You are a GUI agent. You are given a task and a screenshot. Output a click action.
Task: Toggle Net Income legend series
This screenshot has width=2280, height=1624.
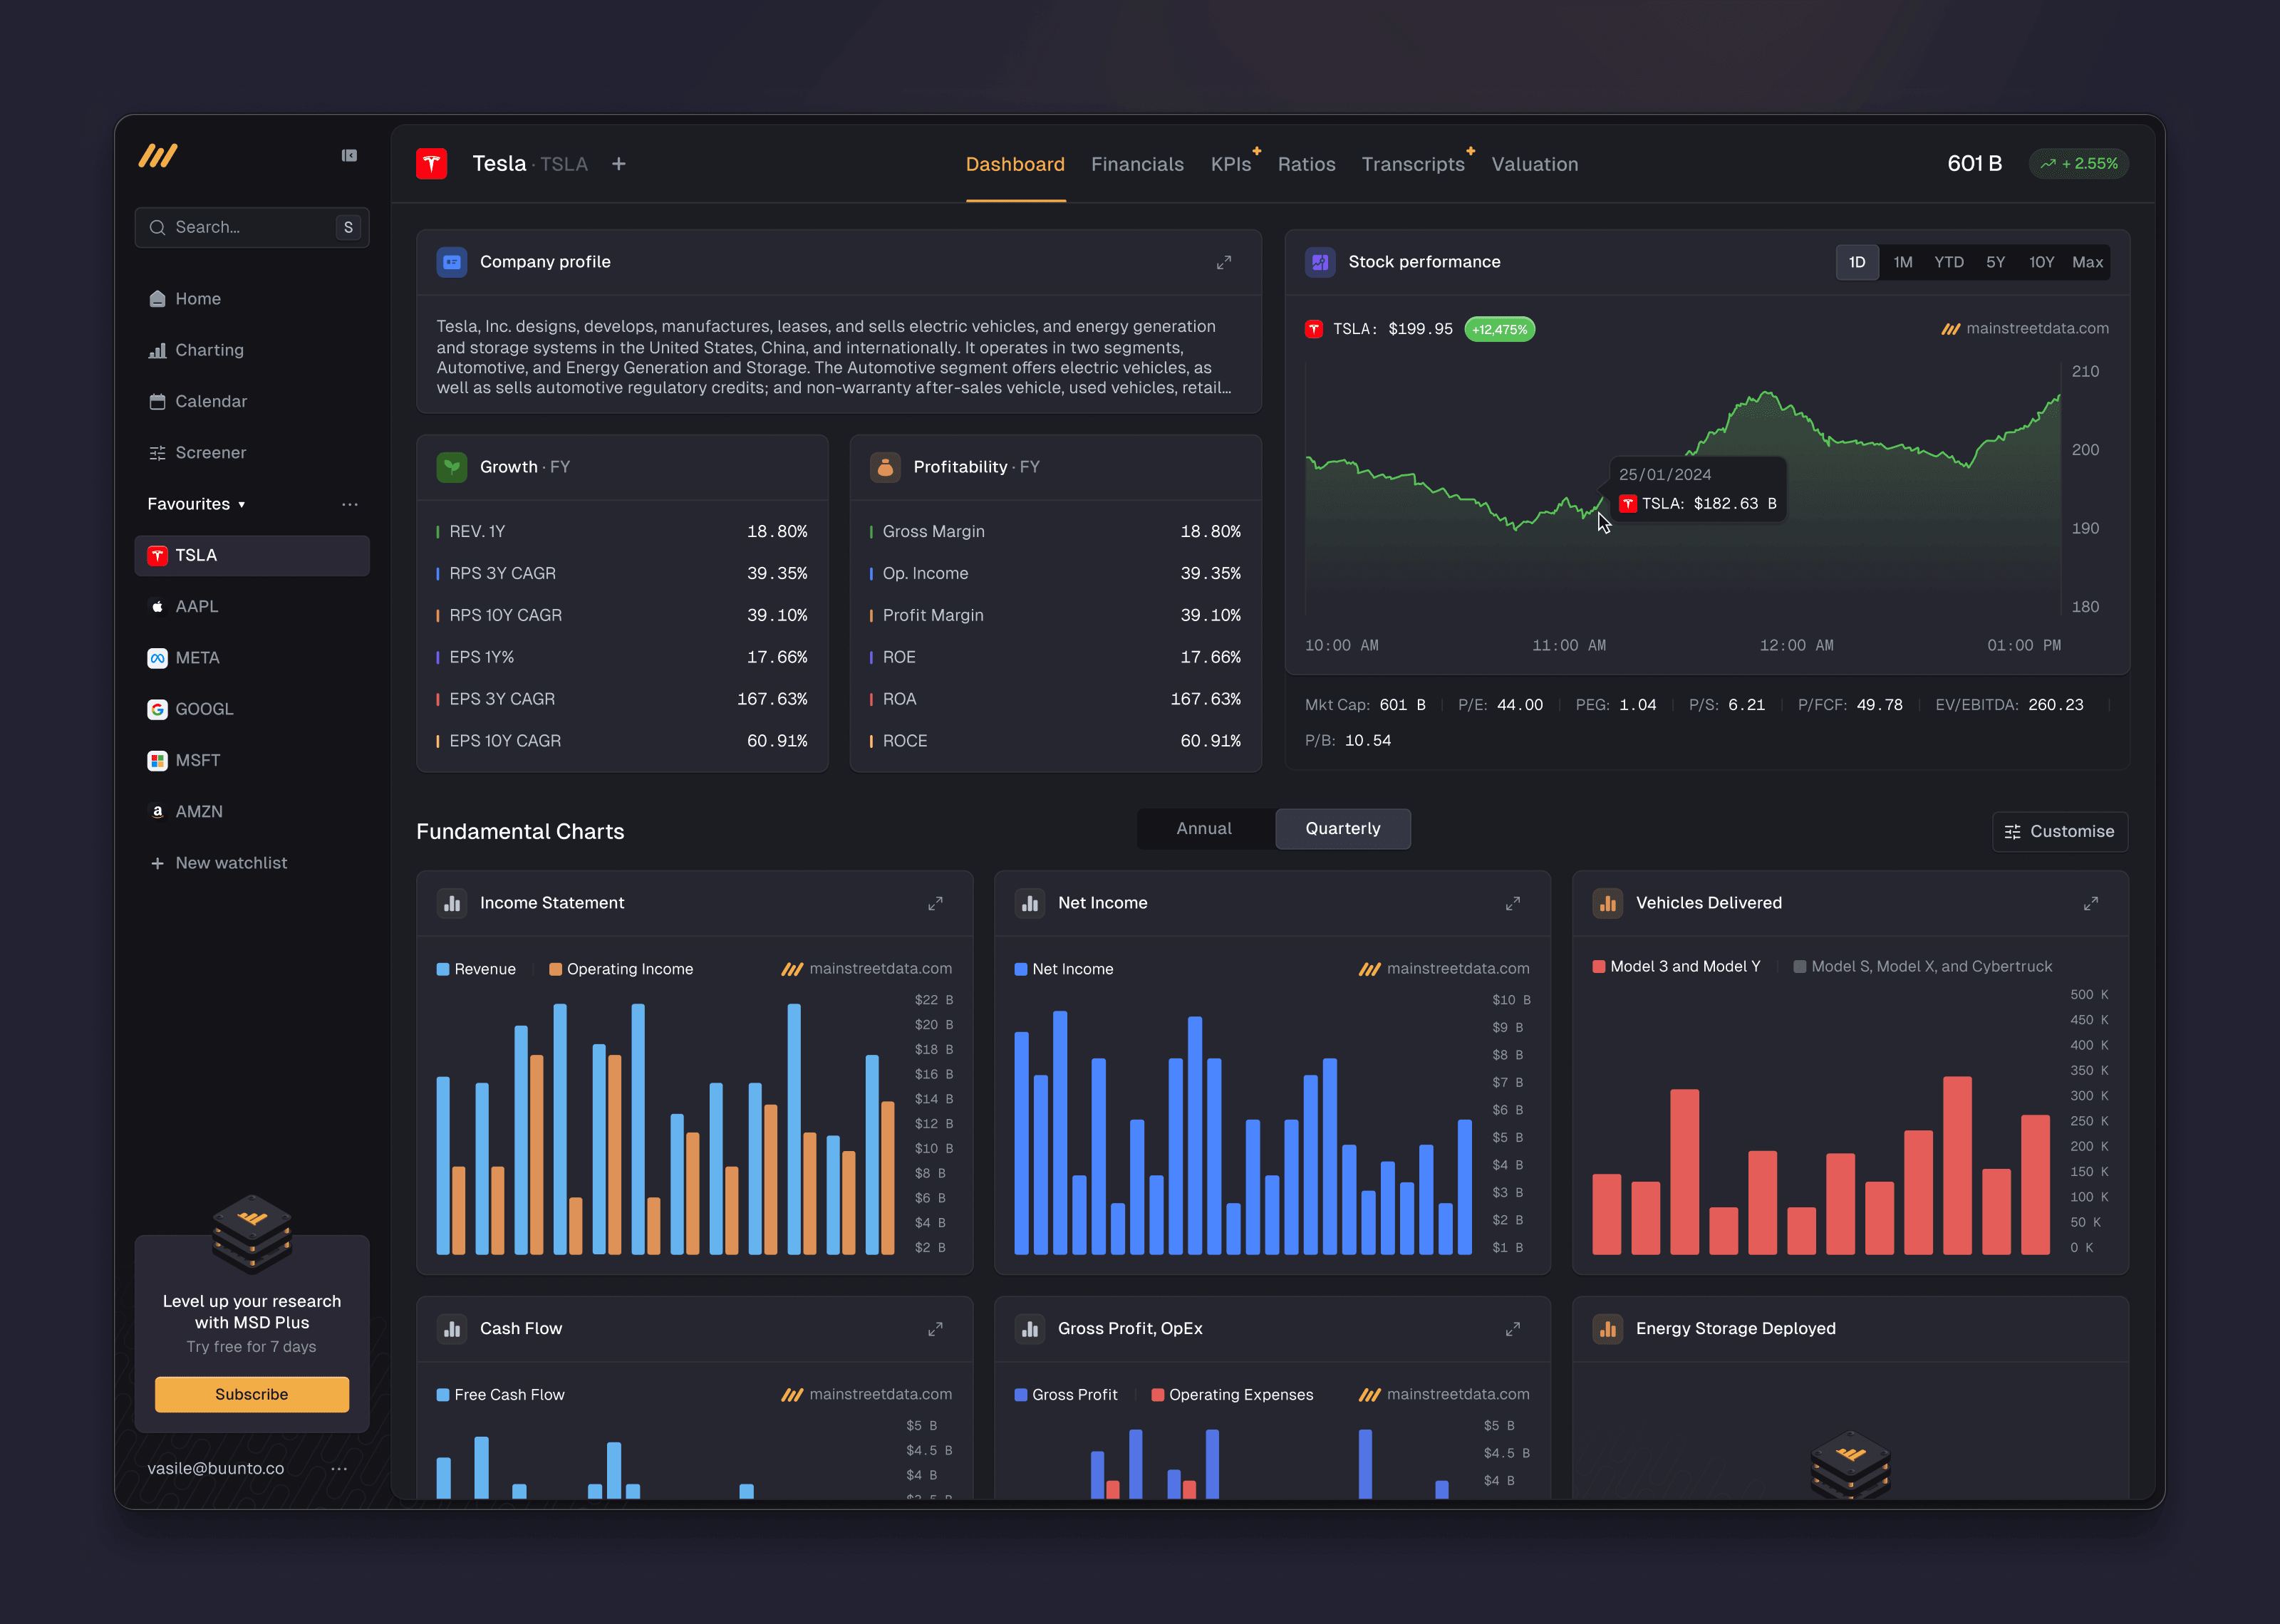(x=1063, y=968)
